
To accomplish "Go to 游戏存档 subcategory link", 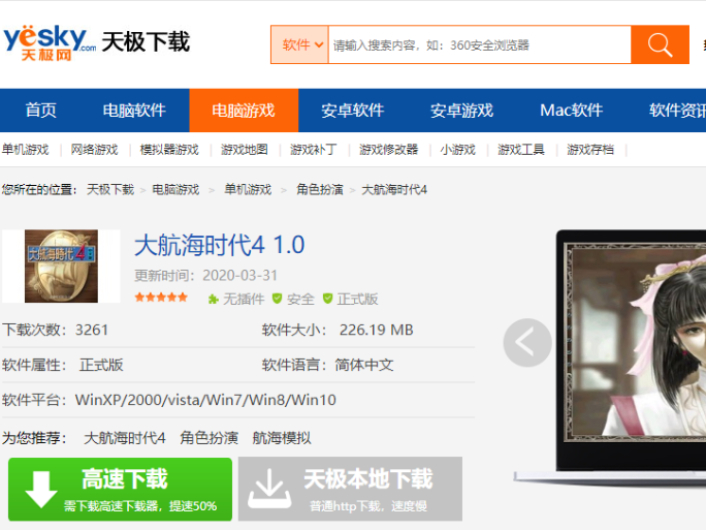I will (x=590, y=149).
